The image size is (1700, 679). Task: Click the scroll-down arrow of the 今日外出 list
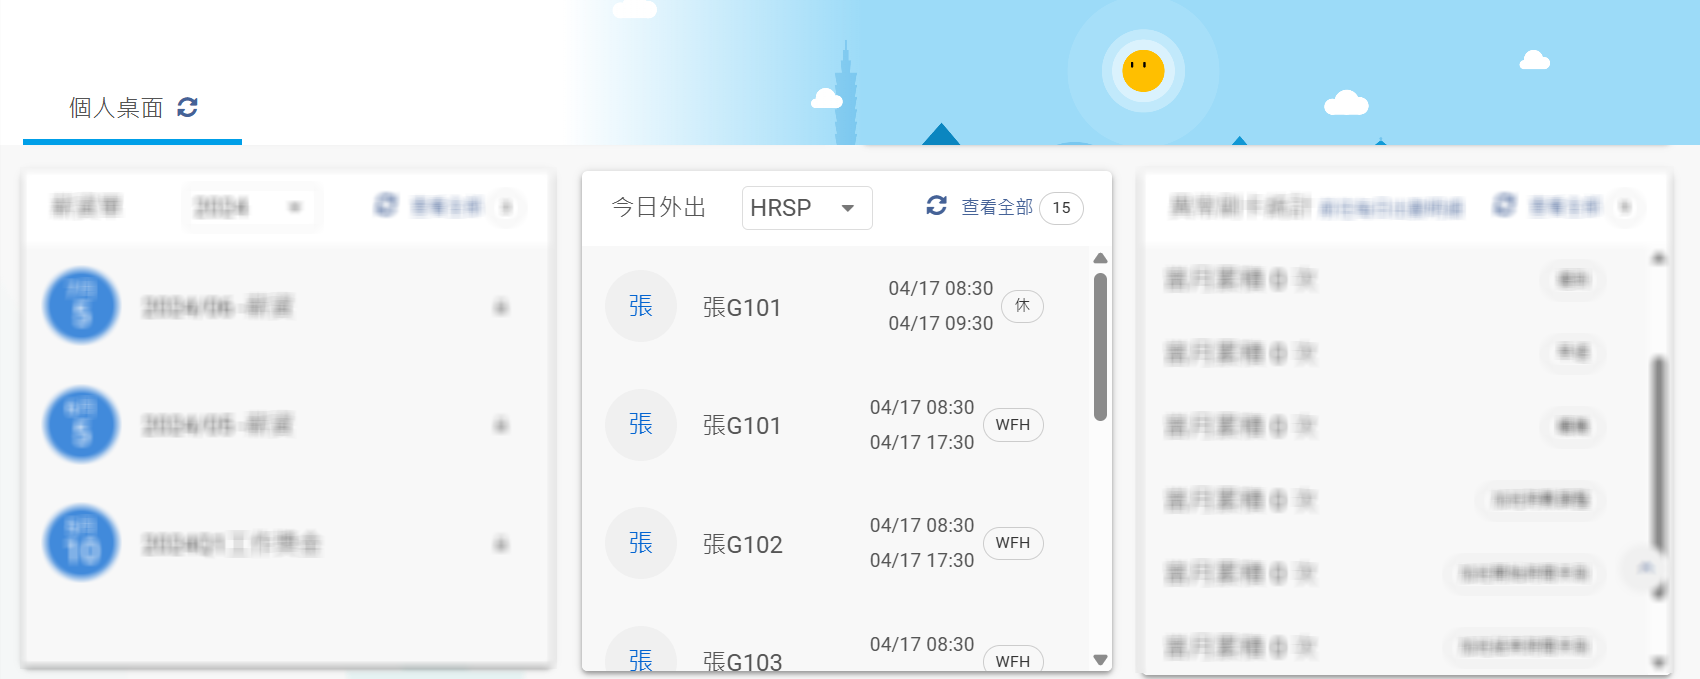coord(1100,660)
